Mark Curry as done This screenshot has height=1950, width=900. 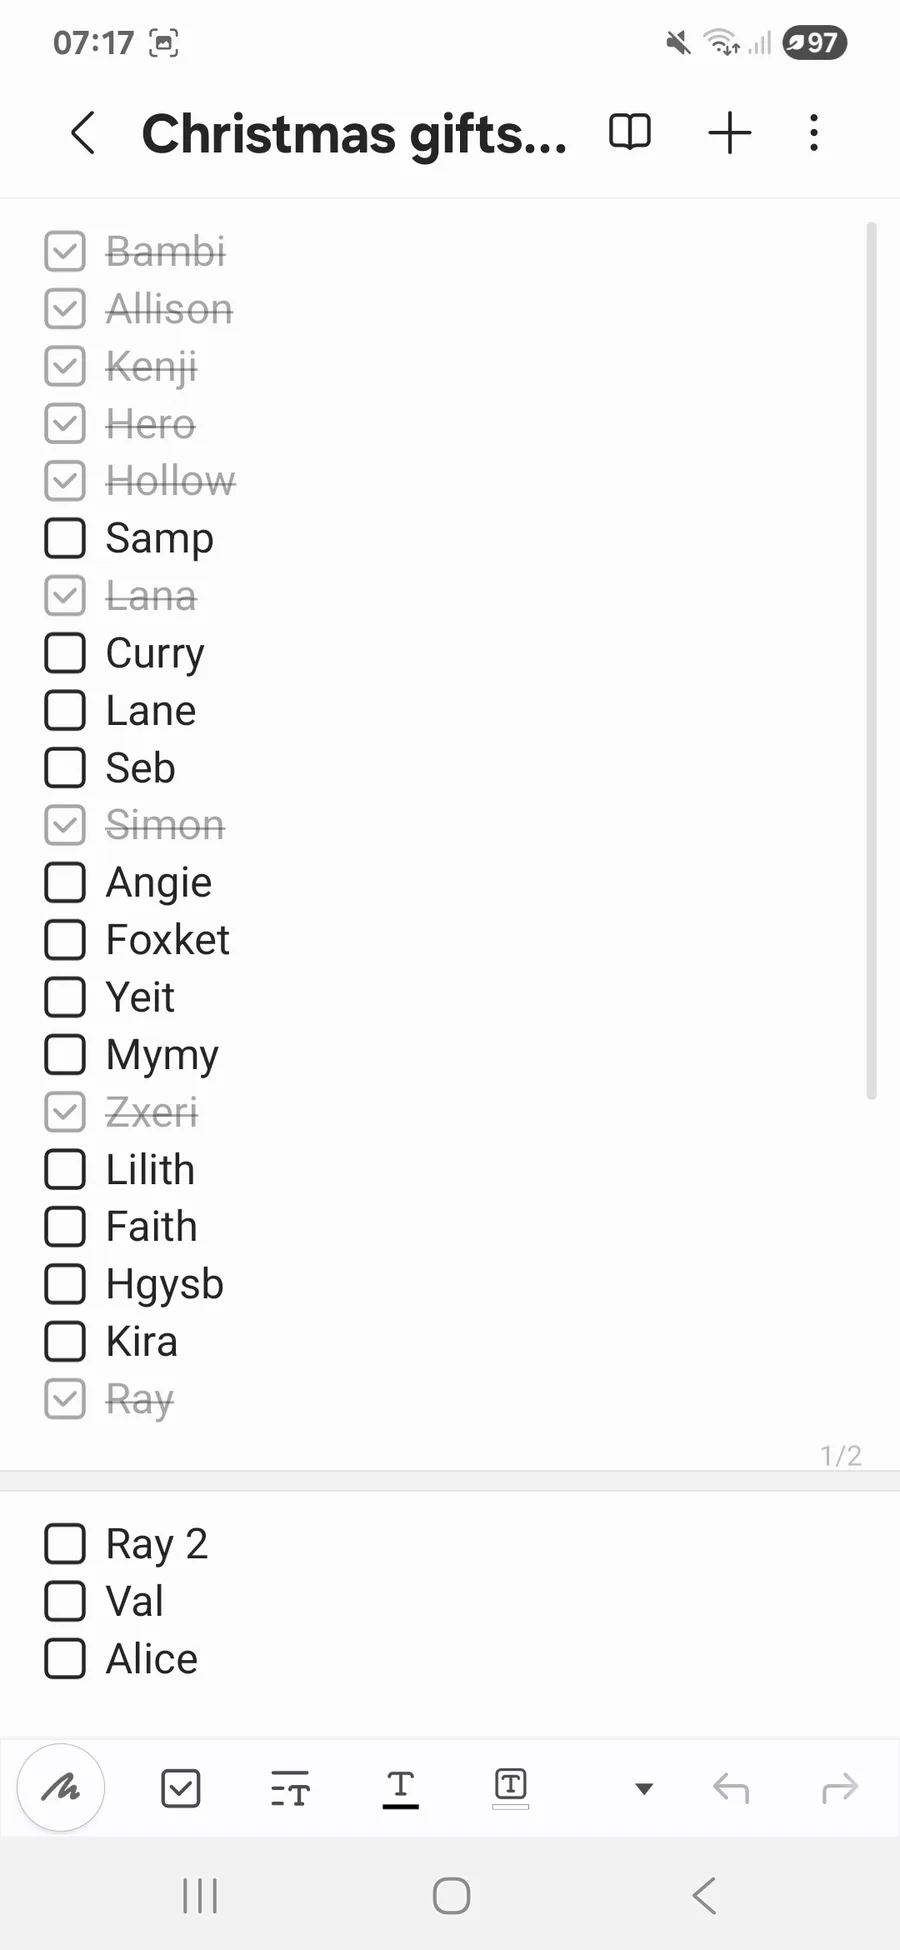tap(65, 653)
